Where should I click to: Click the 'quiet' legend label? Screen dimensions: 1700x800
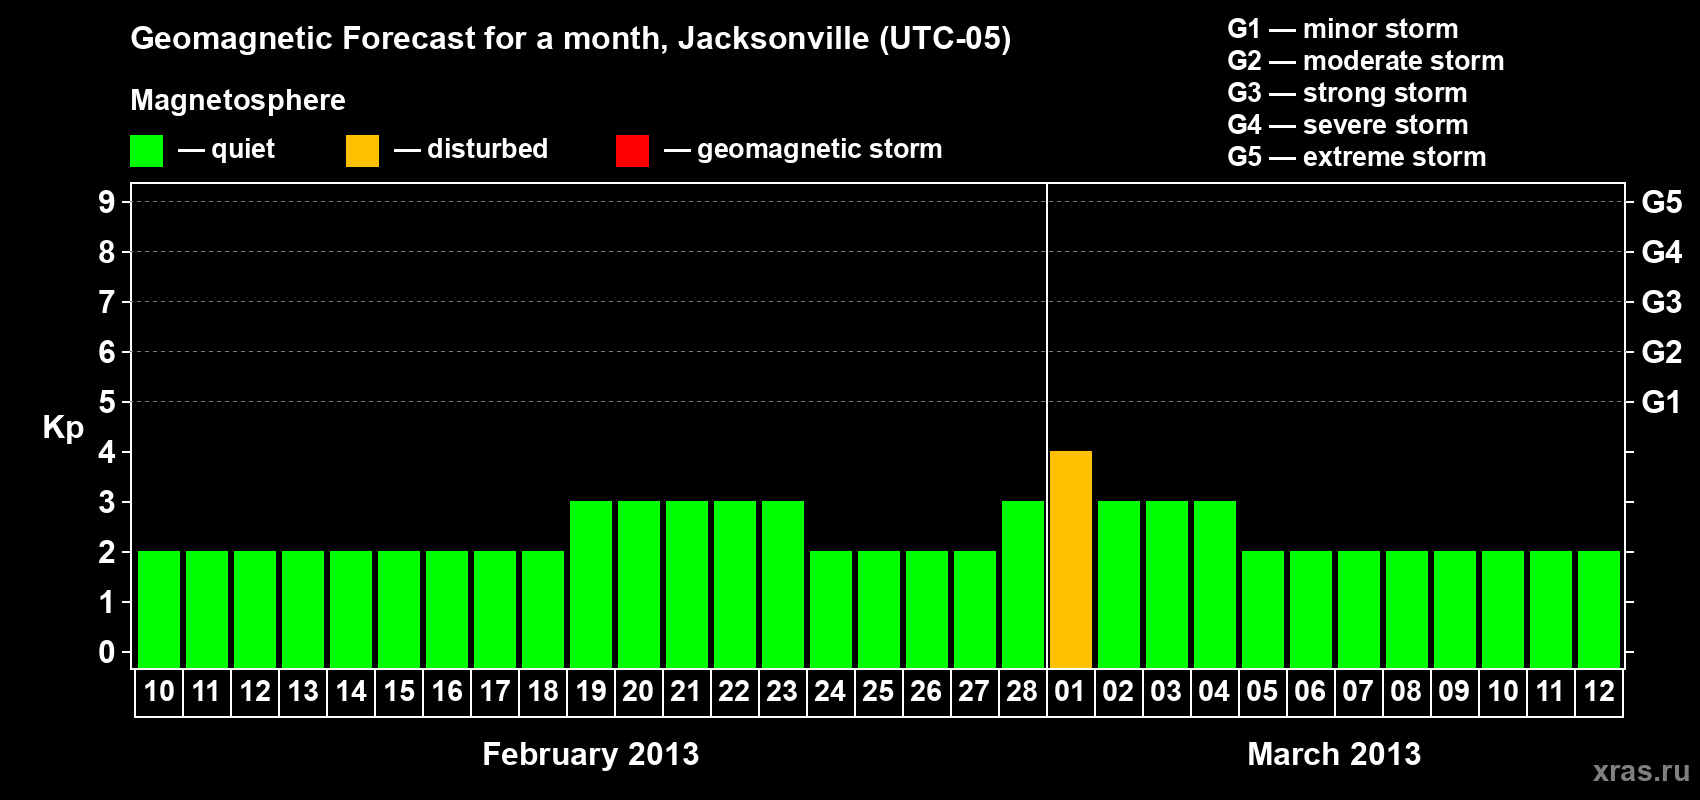[x=243, y=149]
